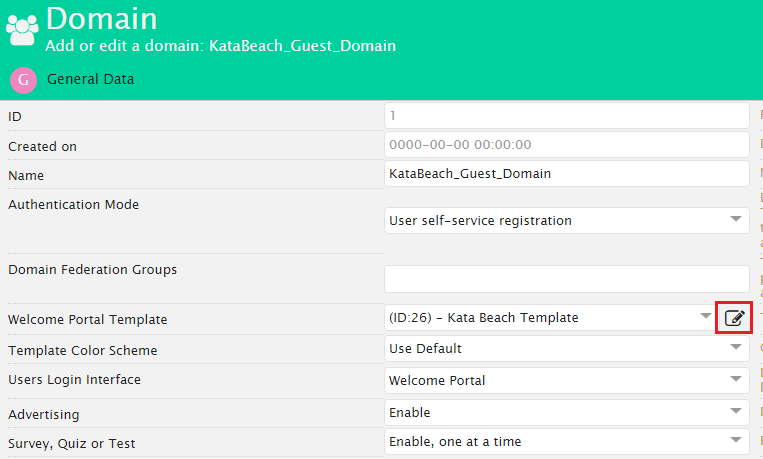Expand the Welcome Portal Template dropdown
Image resolution: width=763 pixels, height=459 pixels.
tap(549, 318)
